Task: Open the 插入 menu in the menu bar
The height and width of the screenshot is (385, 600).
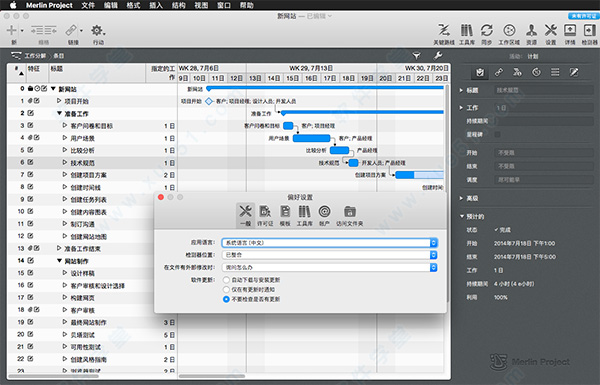Action: (156, 5)
